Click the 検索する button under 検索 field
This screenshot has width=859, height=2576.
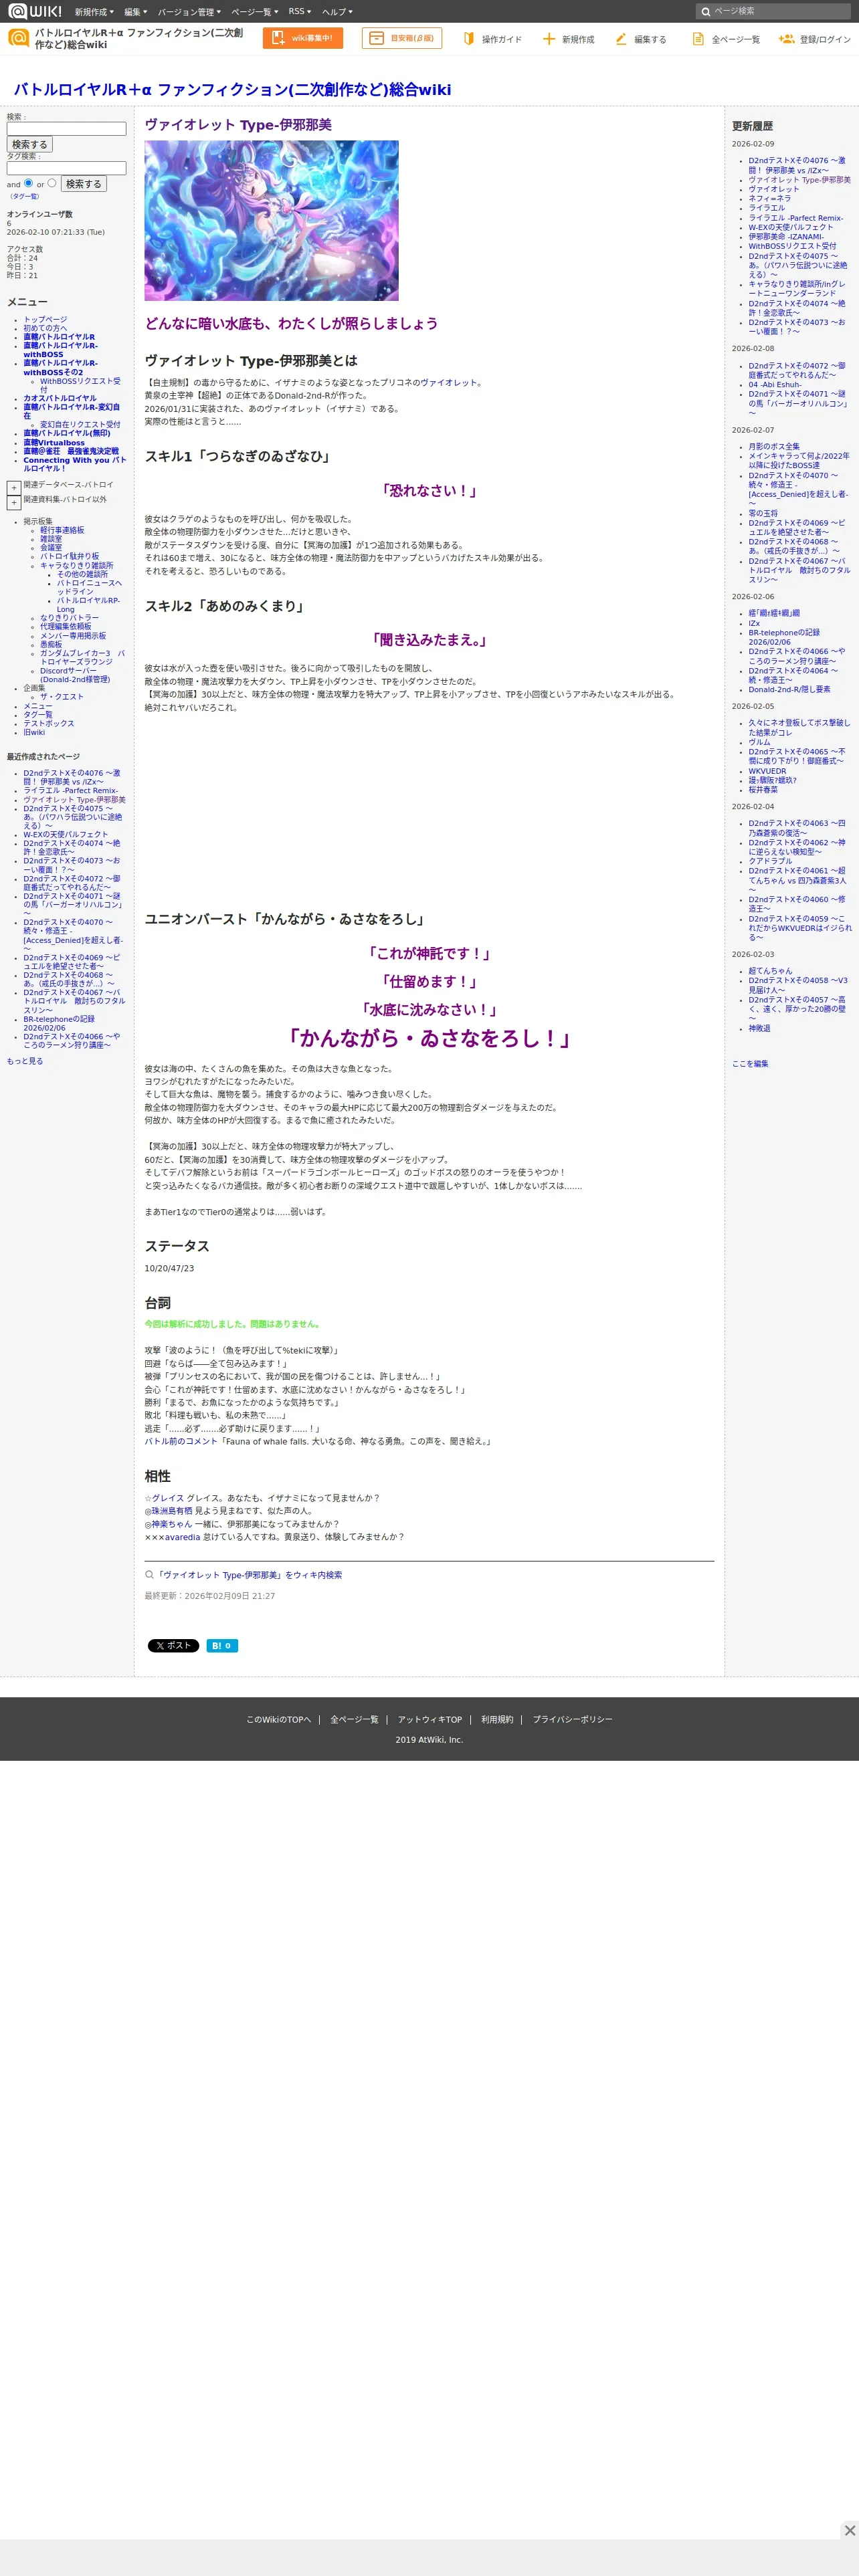click(30, 145)
